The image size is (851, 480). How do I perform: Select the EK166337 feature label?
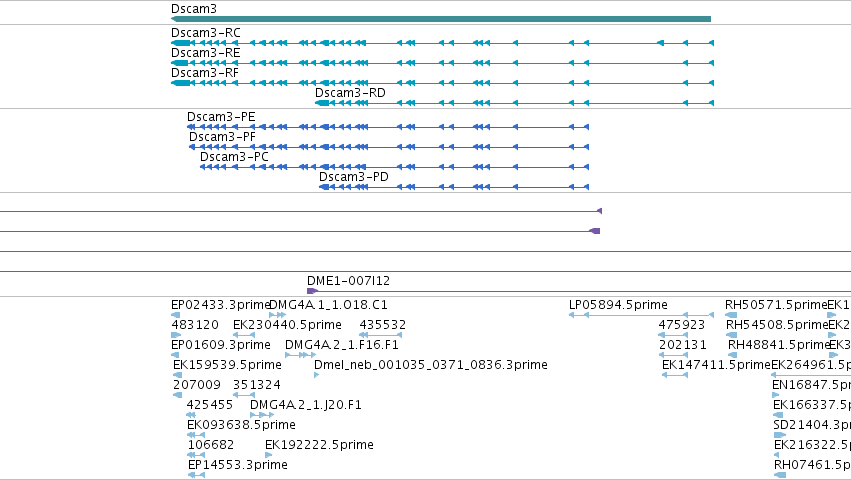pyautogui.click(x=812, y=405)
